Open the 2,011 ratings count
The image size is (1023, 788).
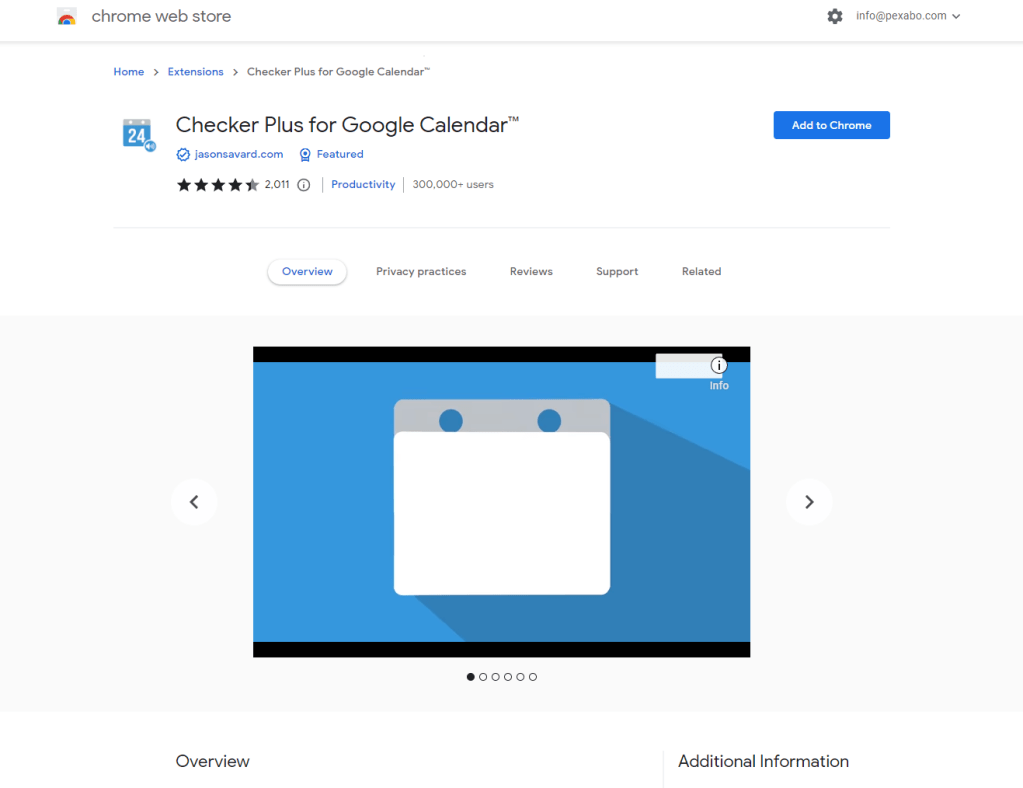click(277, 185)
